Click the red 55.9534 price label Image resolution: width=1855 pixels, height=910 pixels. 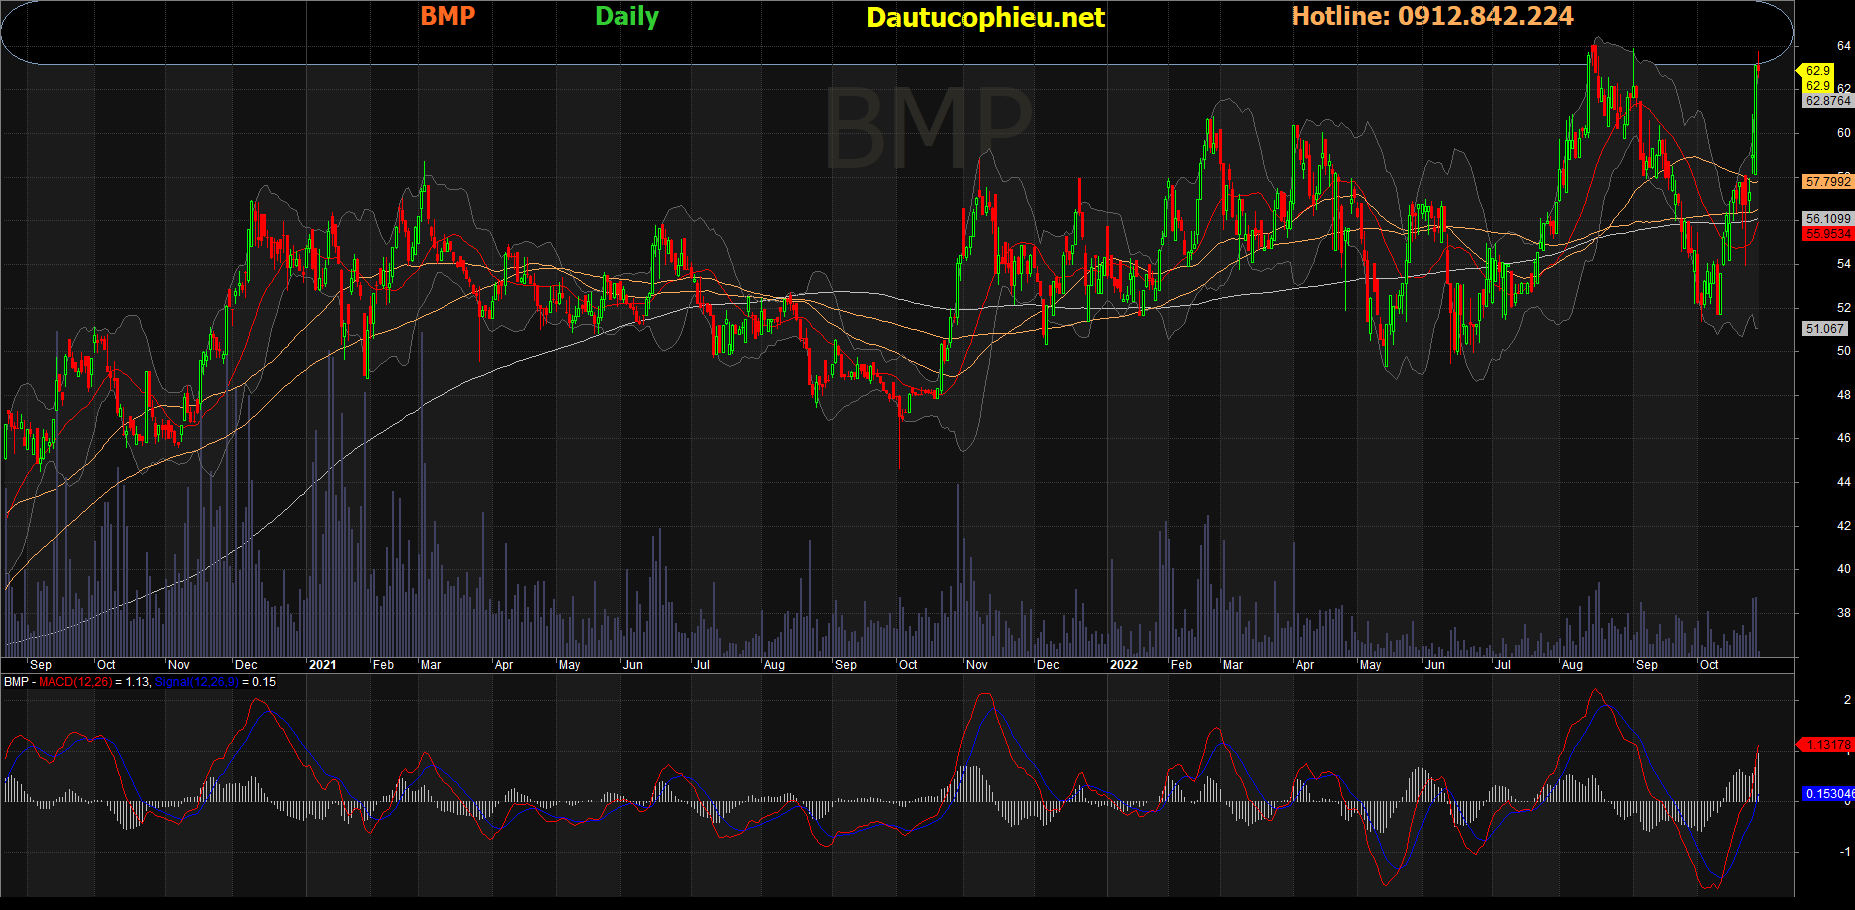coord(1827,234)
